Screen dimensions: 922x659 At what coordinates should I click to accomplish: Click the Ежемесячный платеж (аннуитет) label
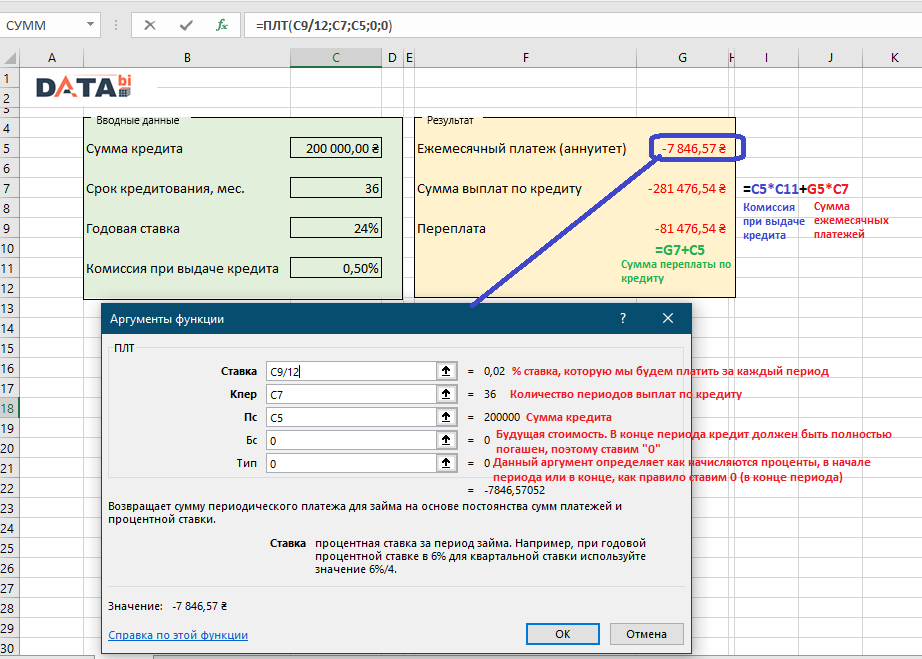pyautogui.click(x=522, y=149)
